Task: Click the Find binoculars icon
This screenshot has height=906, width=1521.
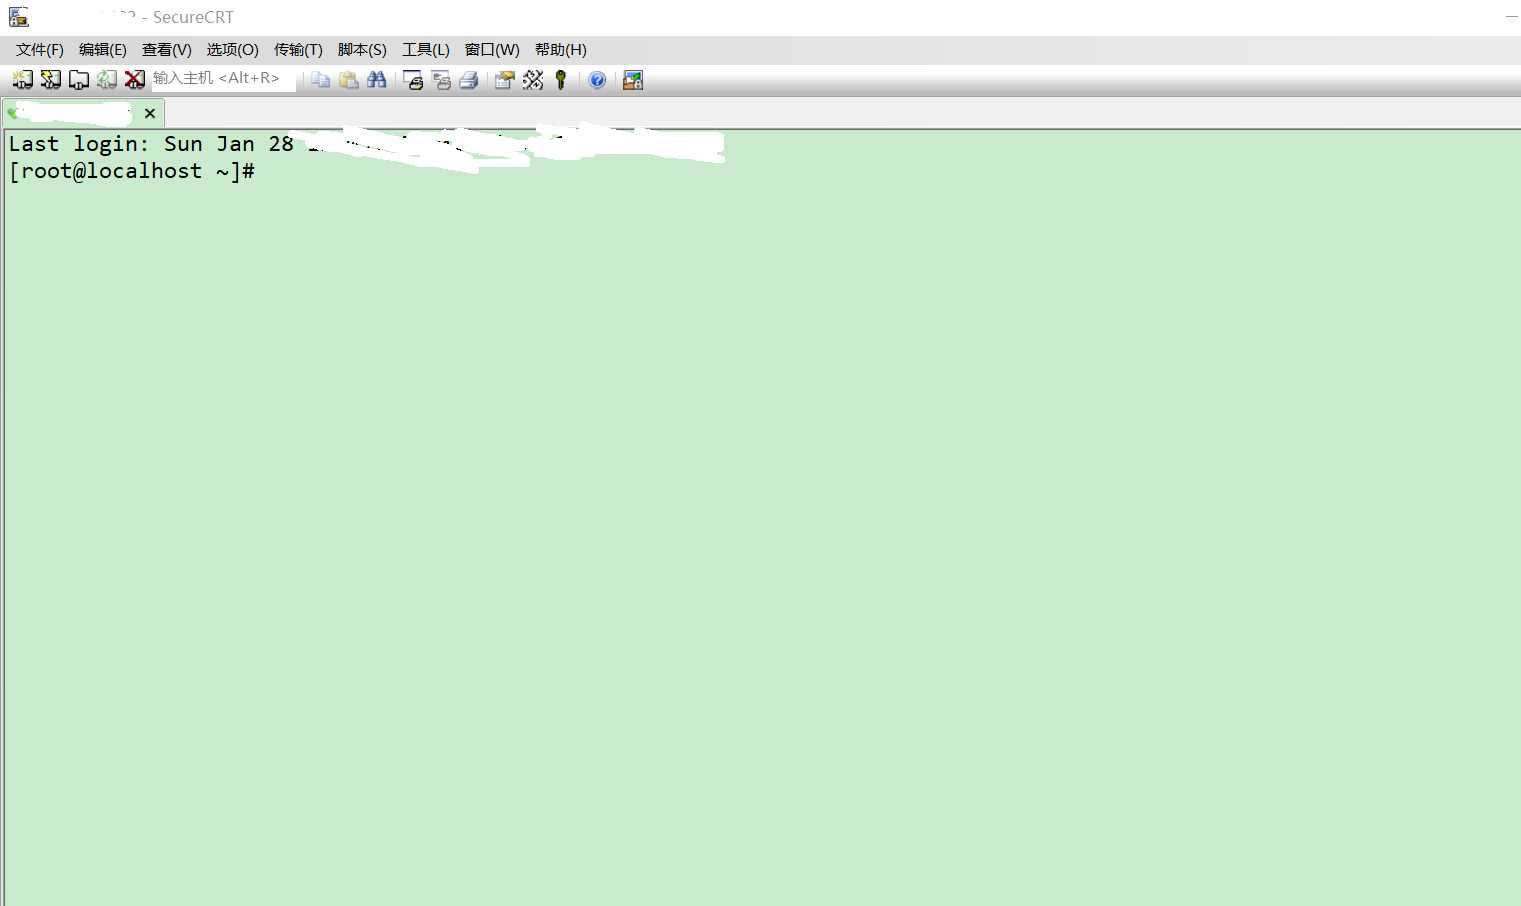Action: tap(376, 80)
